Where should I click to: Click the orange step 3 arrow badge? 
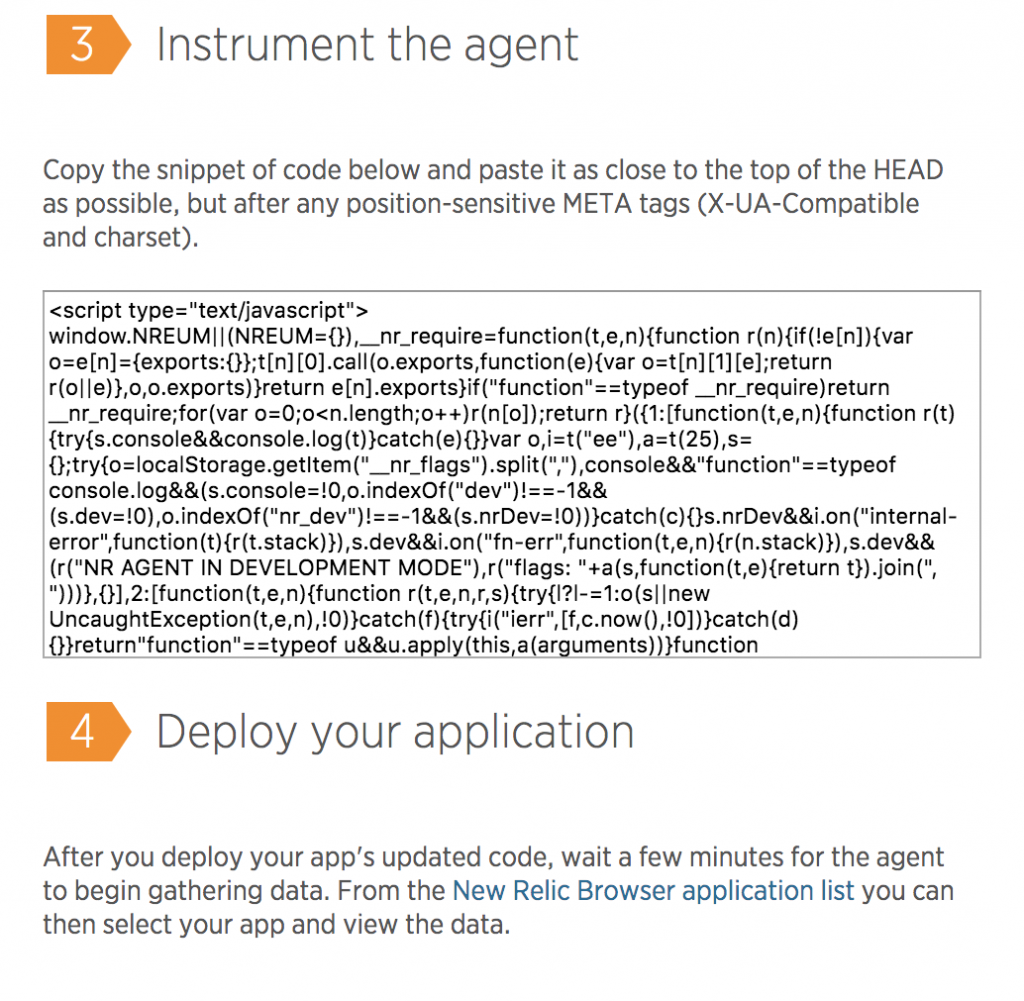pos(88,44)
